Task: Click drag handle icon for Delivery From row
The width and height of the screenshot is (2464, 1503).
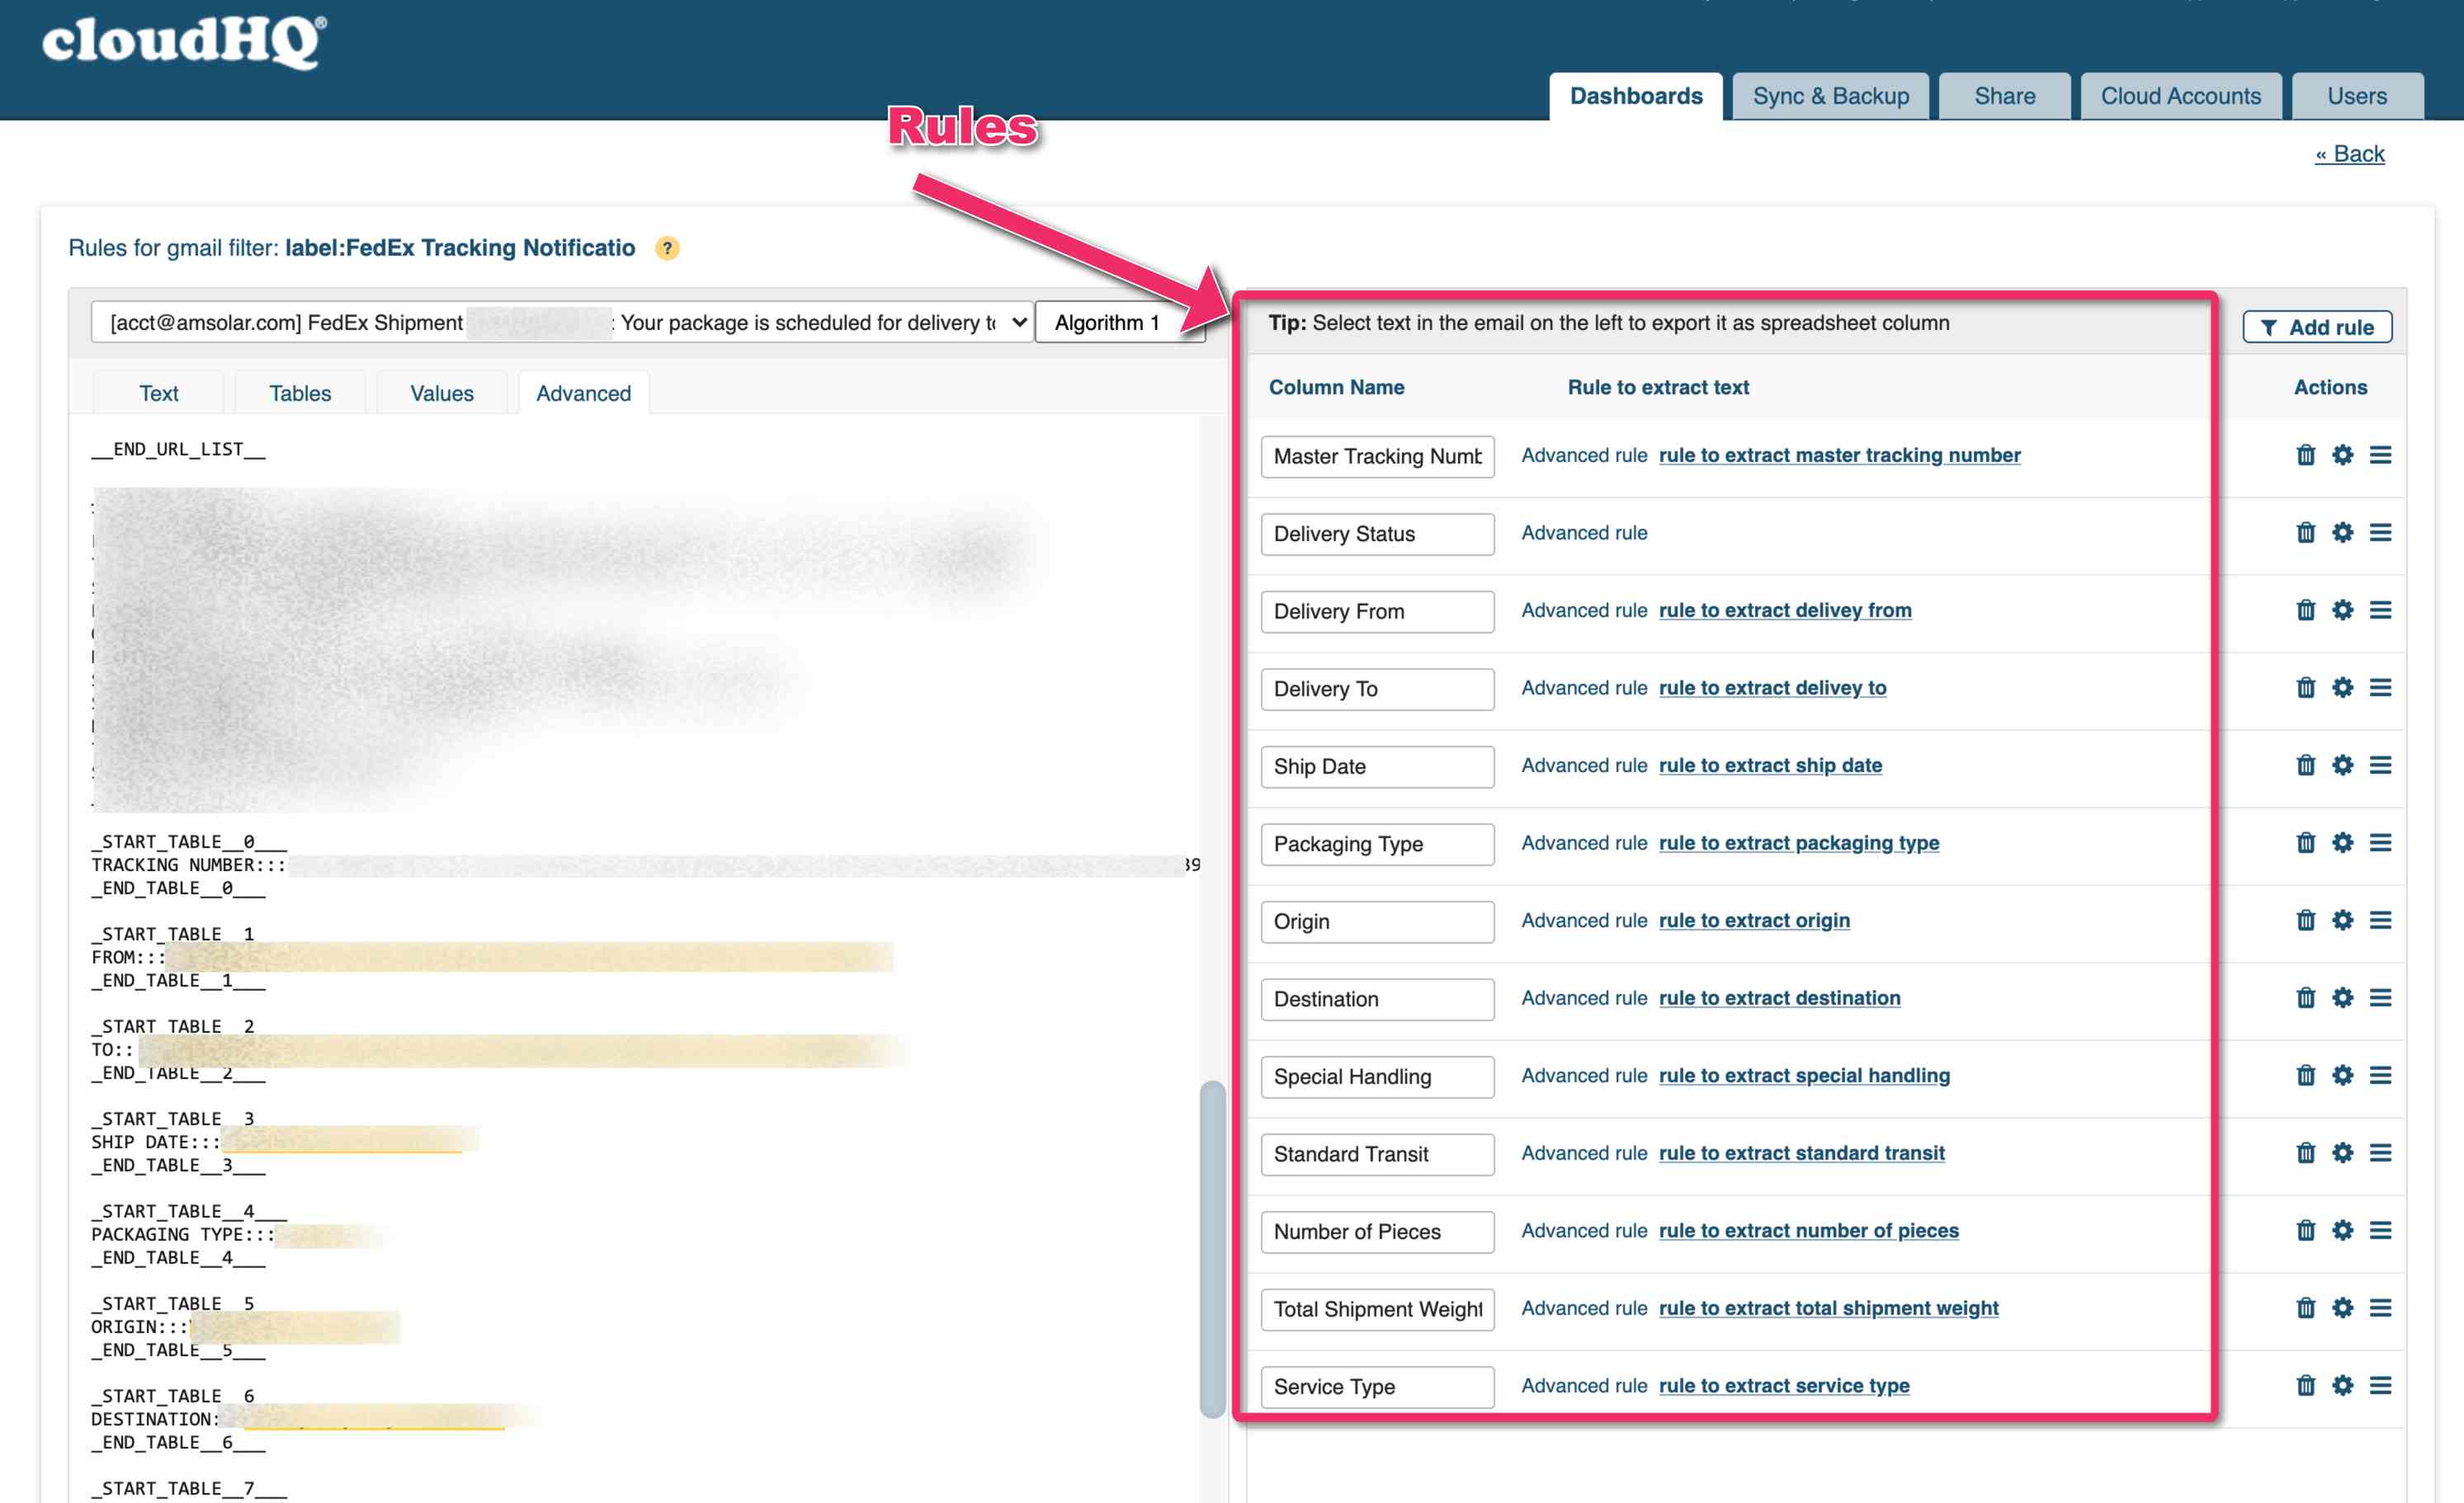Action: 2380,610
